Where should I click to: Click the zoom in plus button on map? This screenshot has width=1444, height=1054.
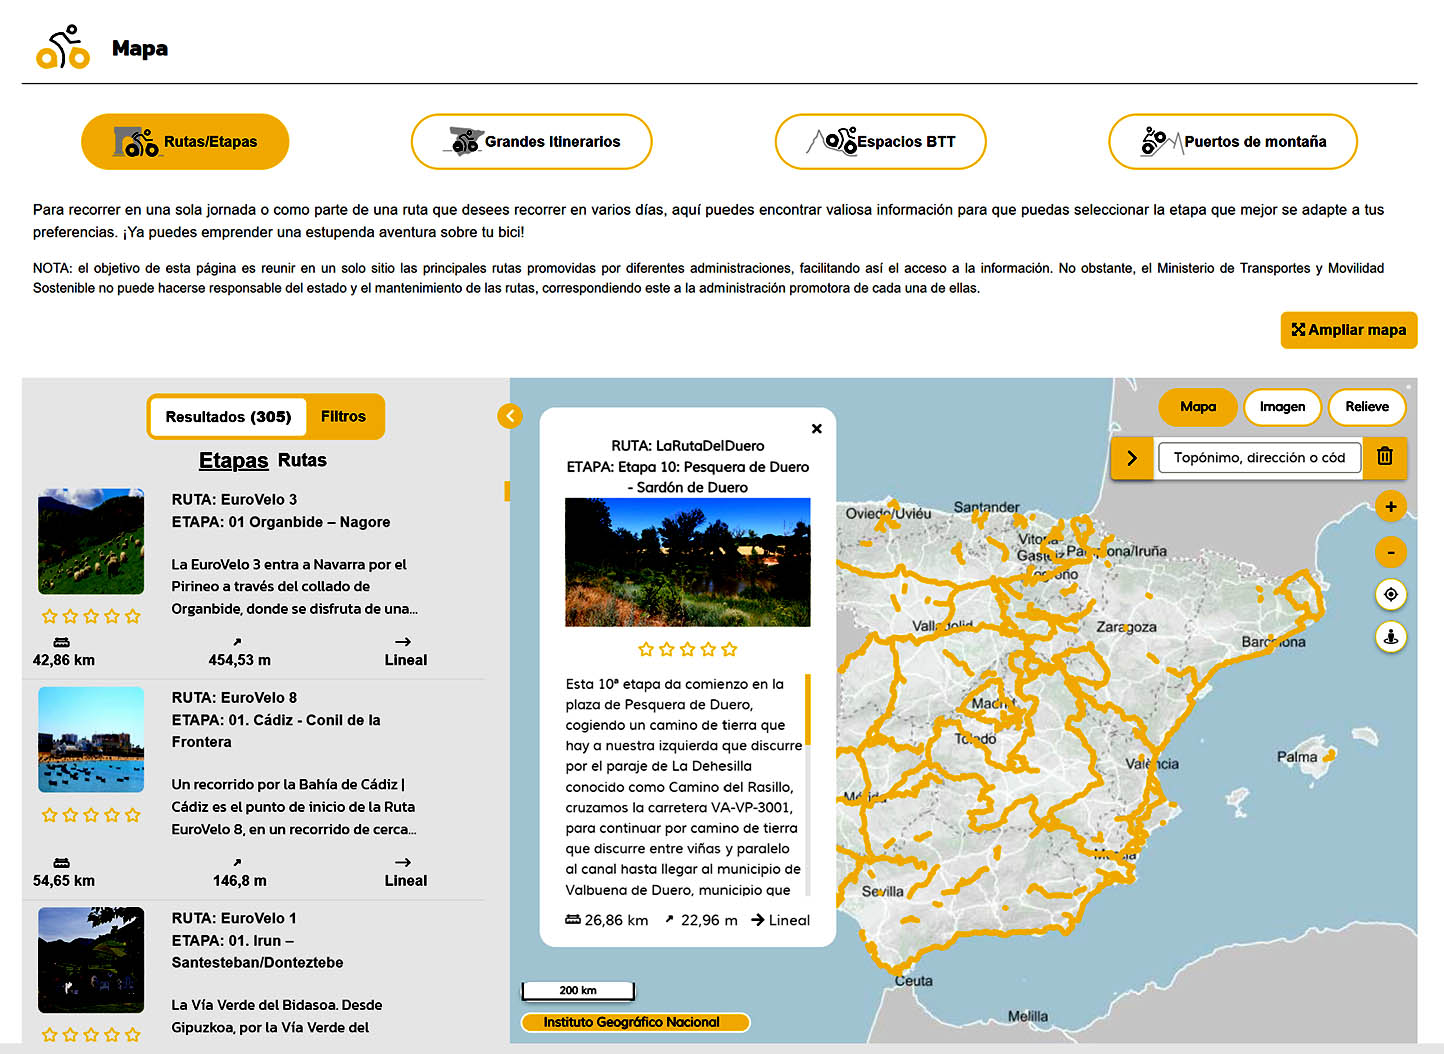pos(1390,507)
